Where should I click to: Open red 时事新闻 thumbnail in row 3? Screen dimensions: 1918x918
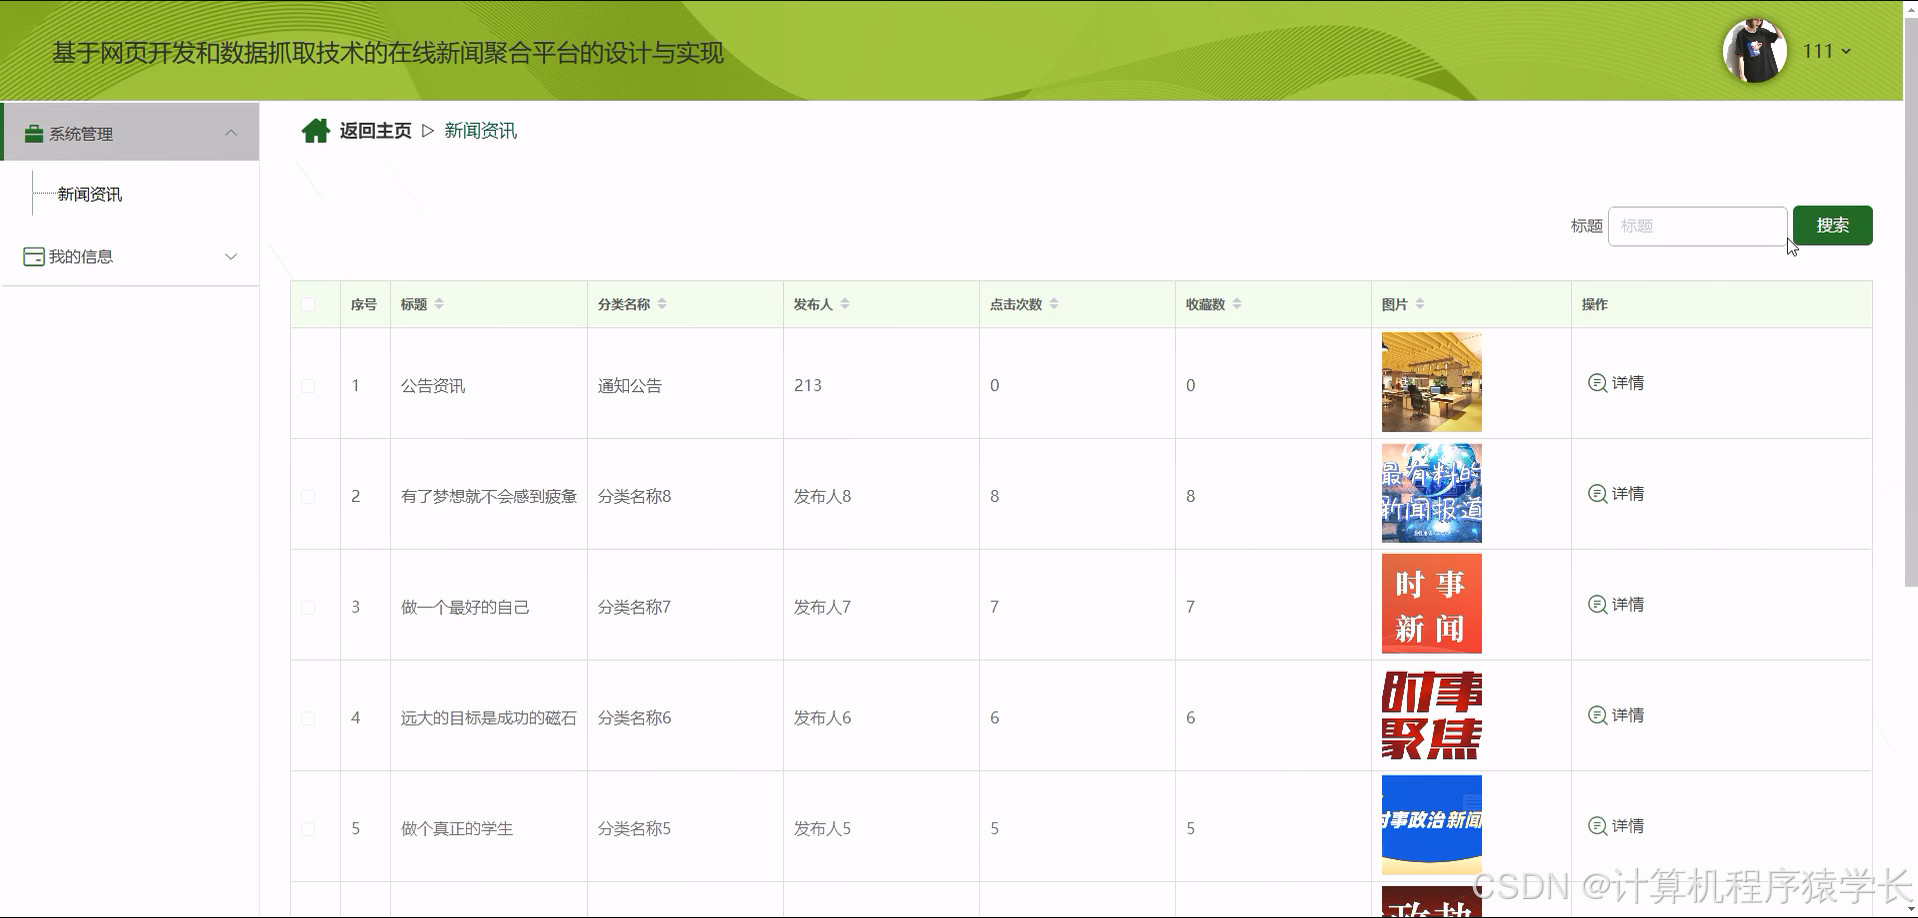pos(1431,604)
